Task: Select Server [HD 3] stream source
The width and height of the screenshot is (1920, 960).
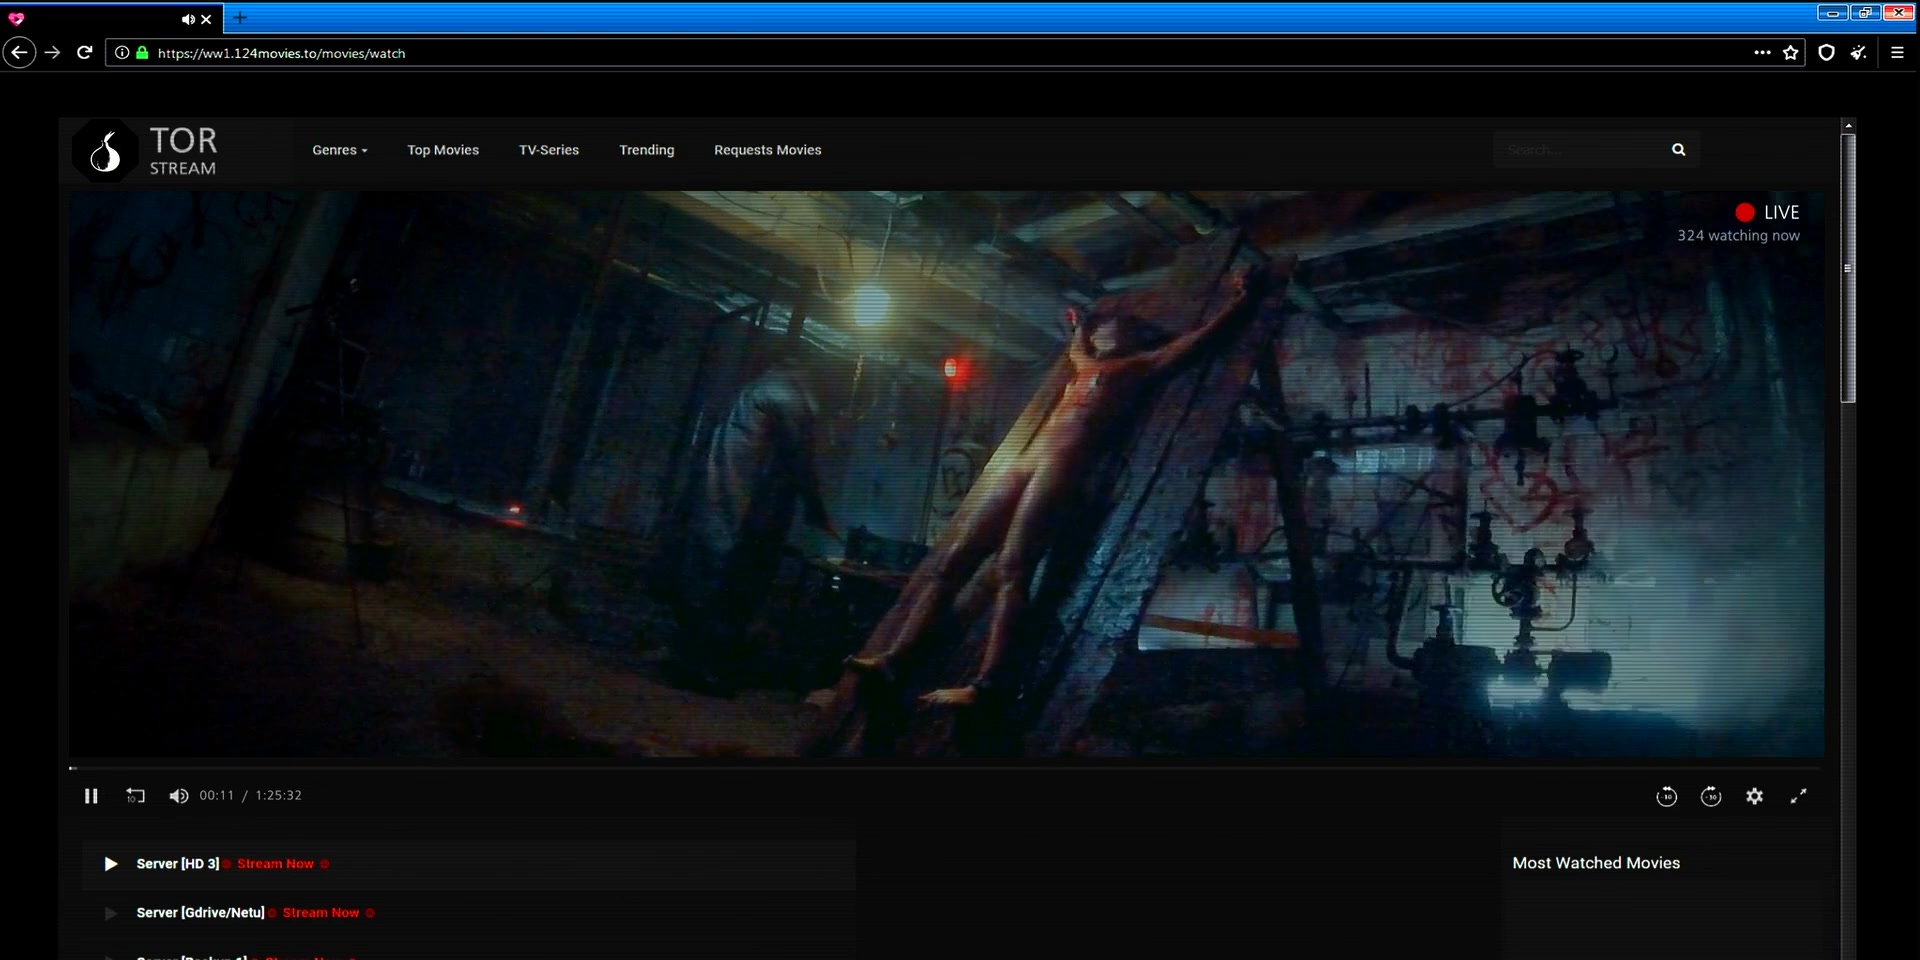Action: tap(178, 864)
